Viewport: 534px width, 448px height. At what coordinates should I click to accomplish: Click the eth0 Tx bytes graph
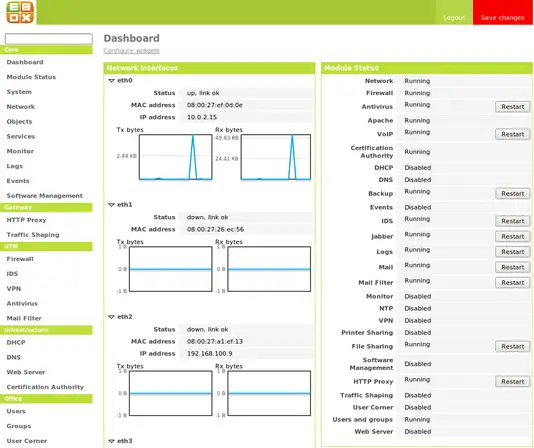click(175, 157)
